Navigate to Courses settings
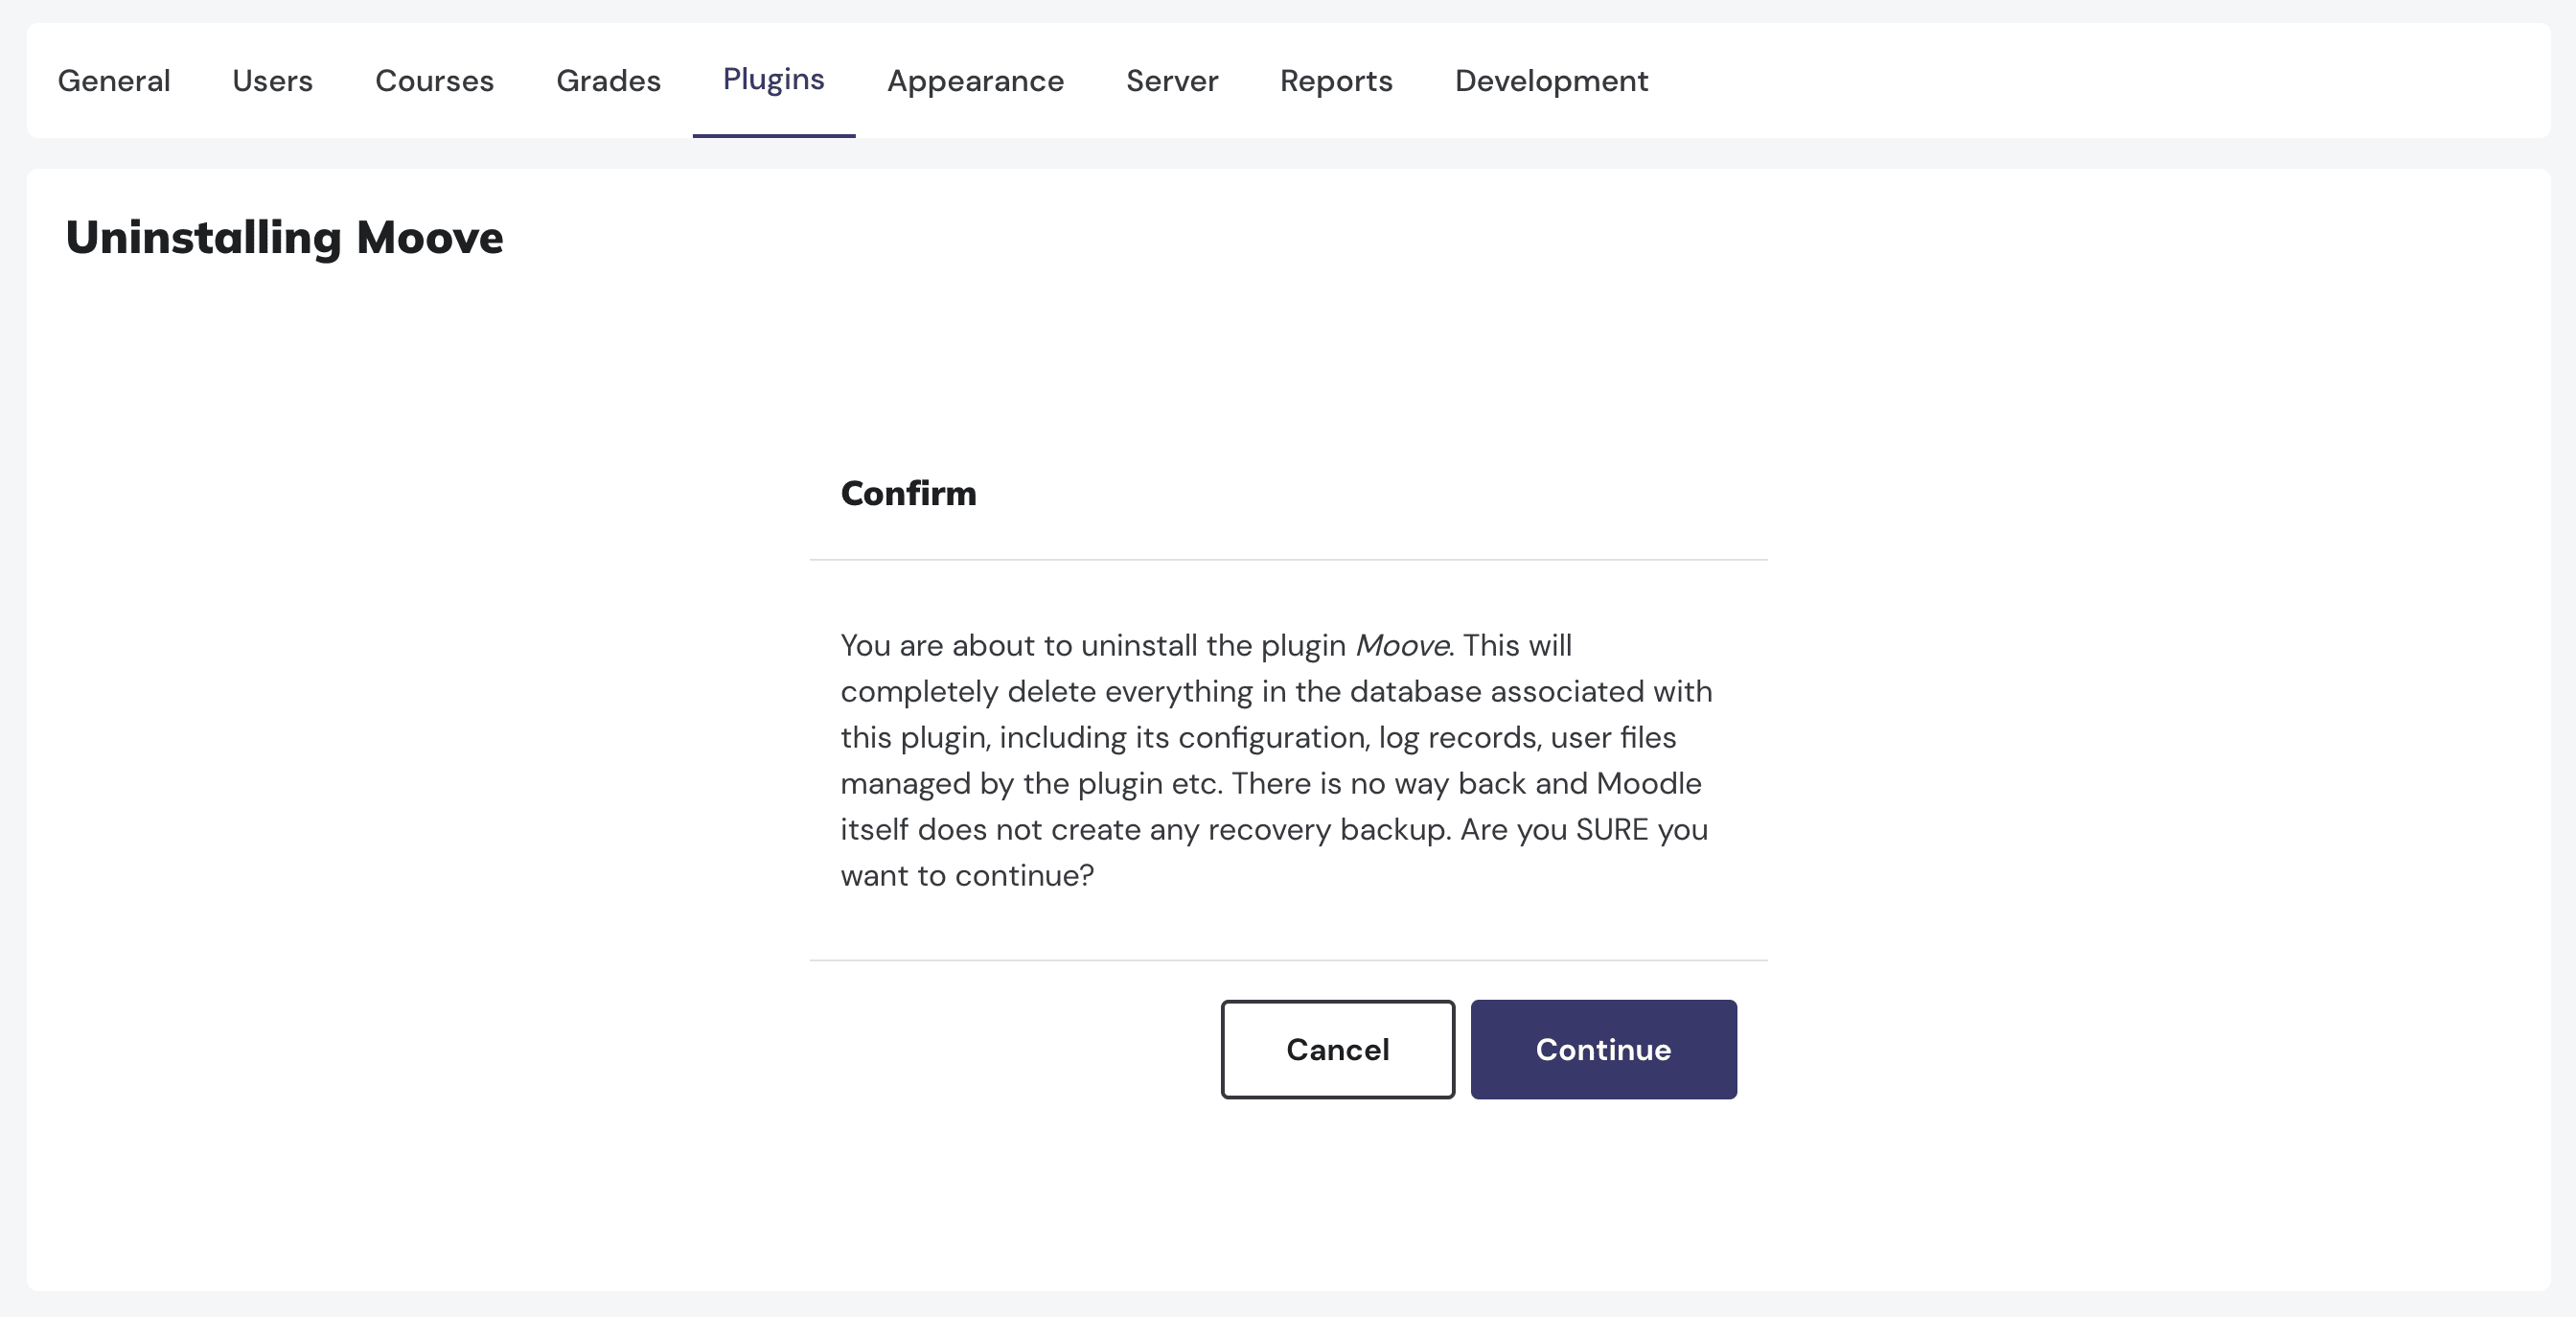The width and height of the screenshot is (2576, 1317). 433,79
